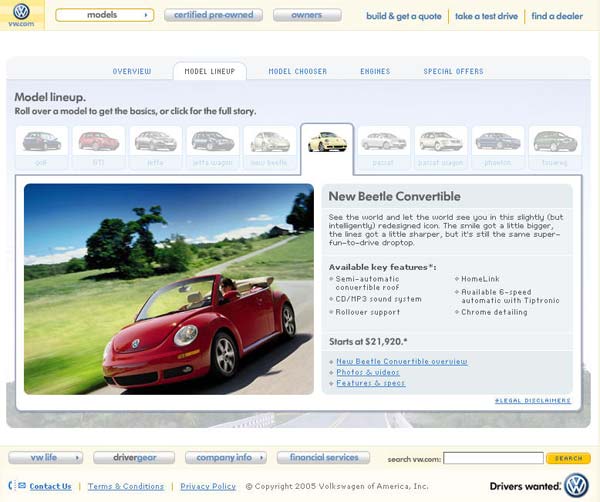Open Photos & videos link

tap(368, 372)
